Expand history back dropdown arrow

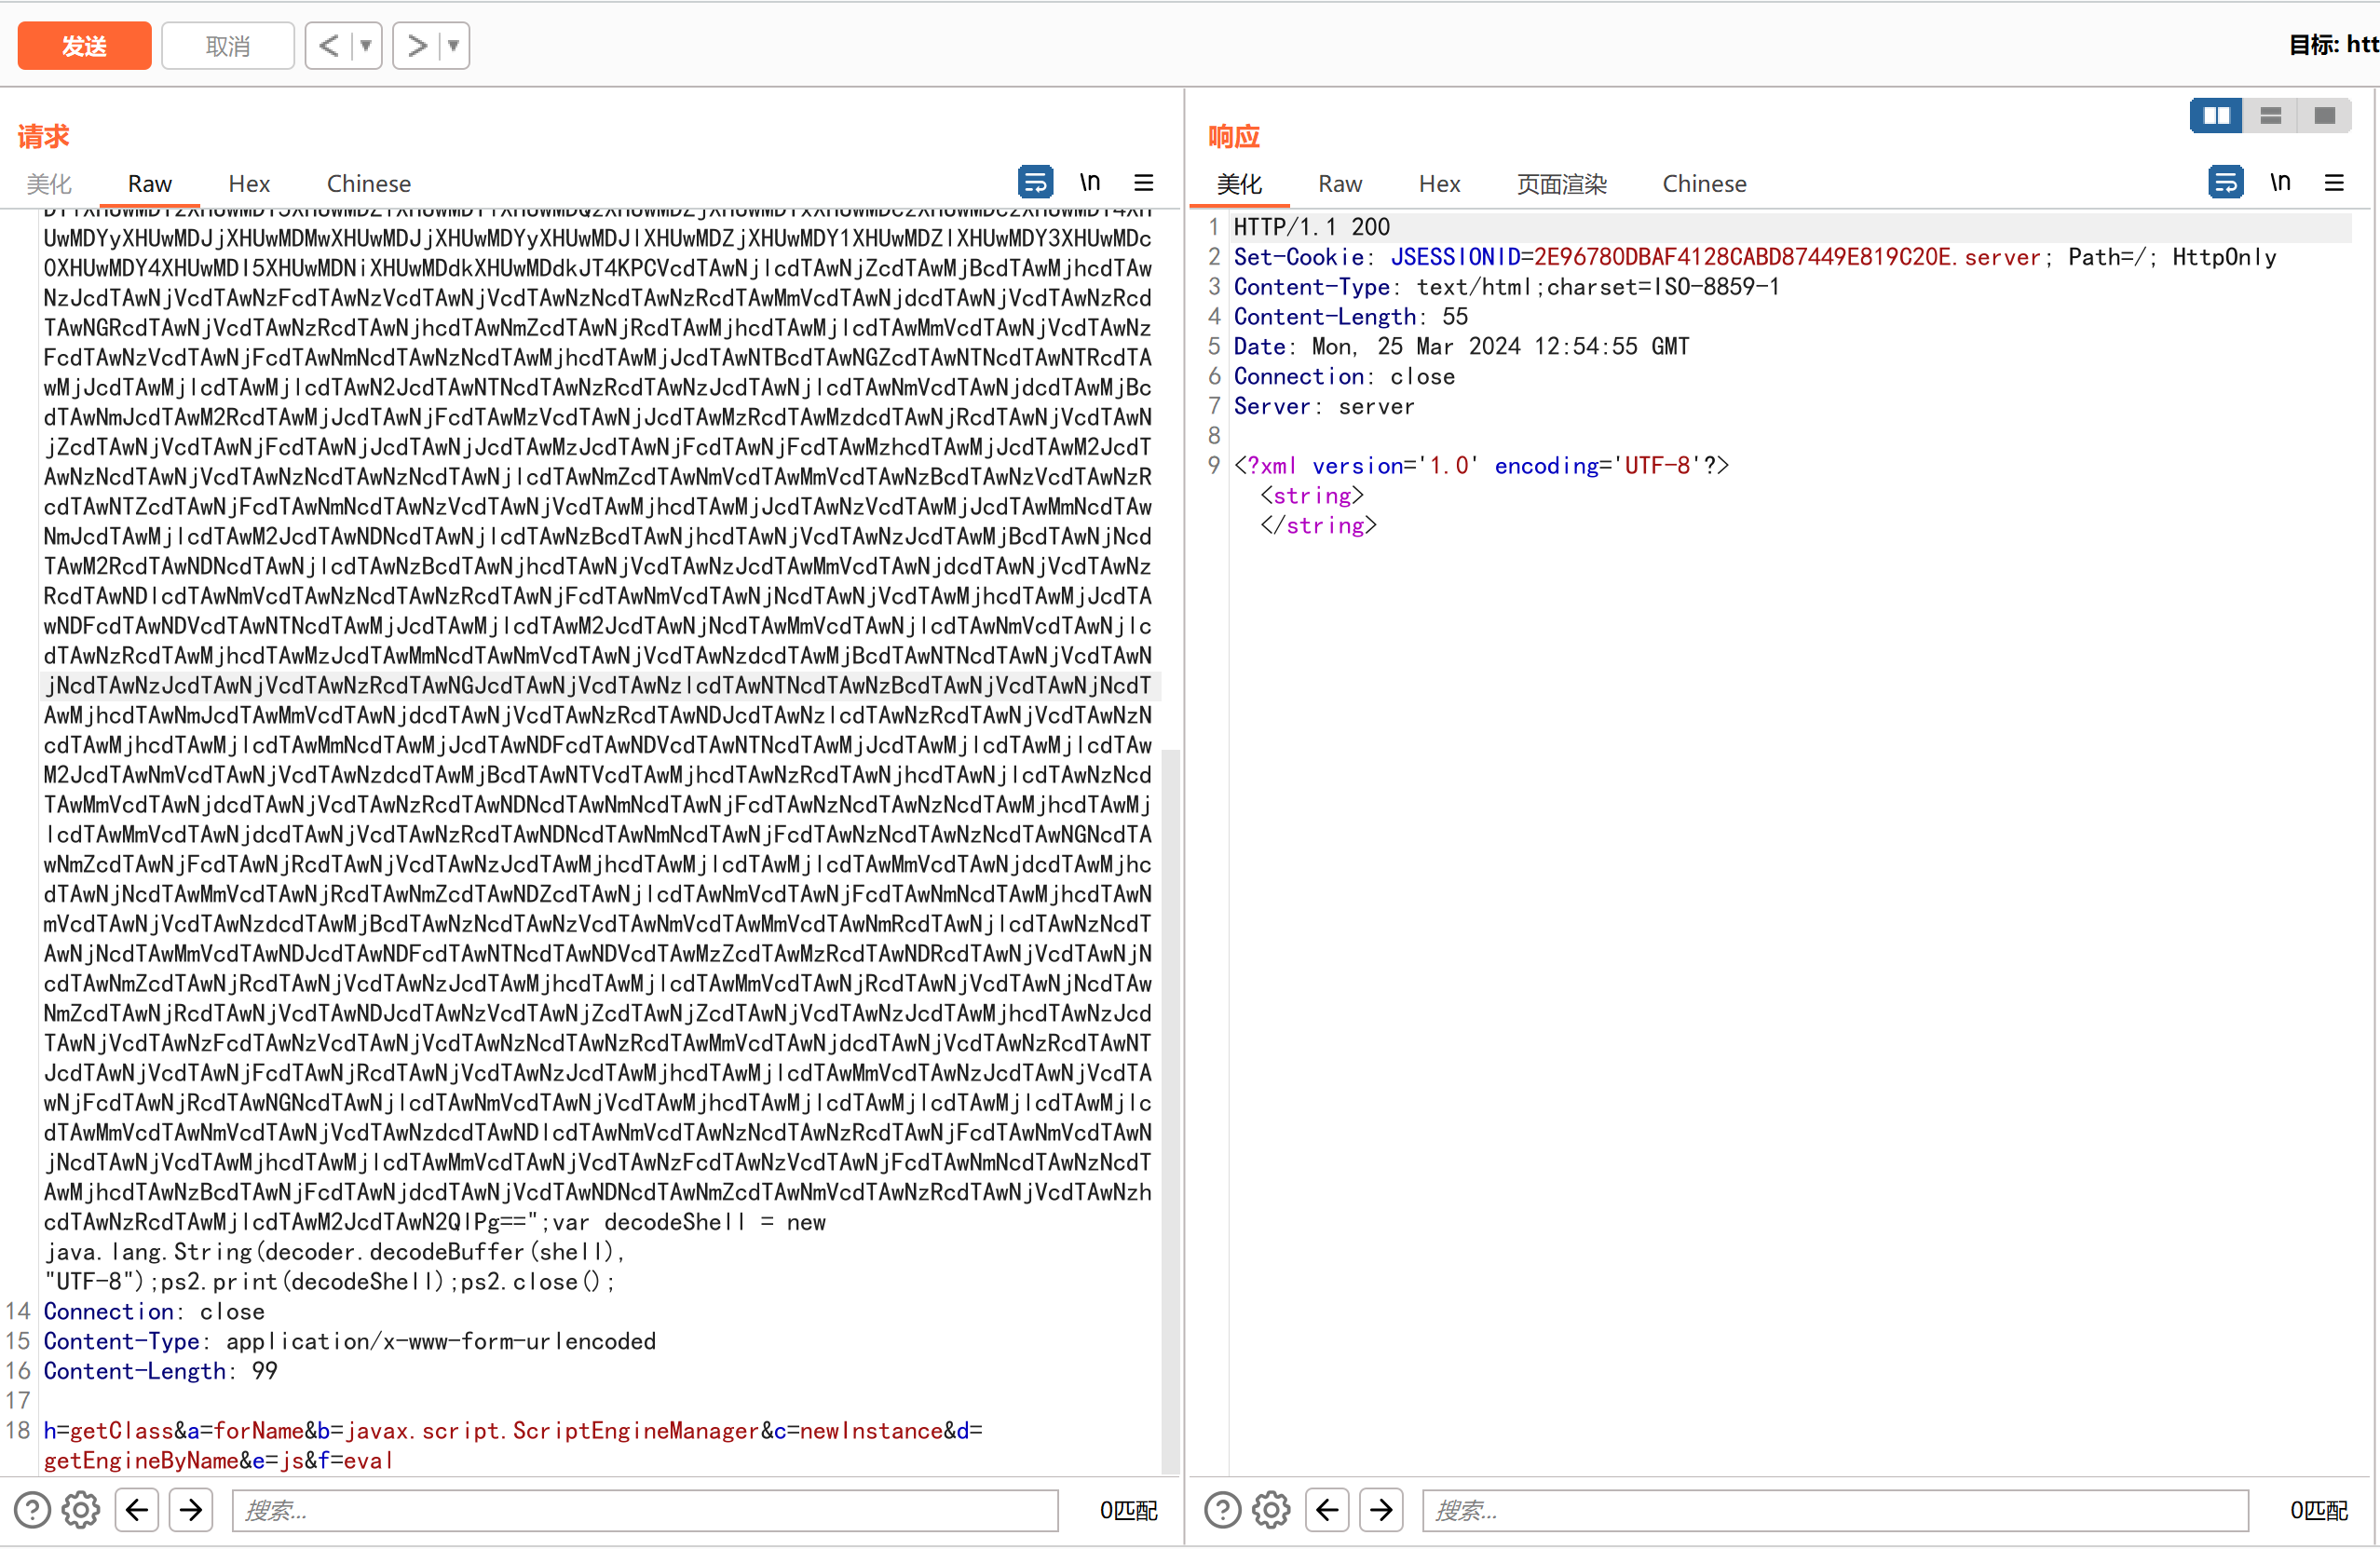[x=366, y=46]
